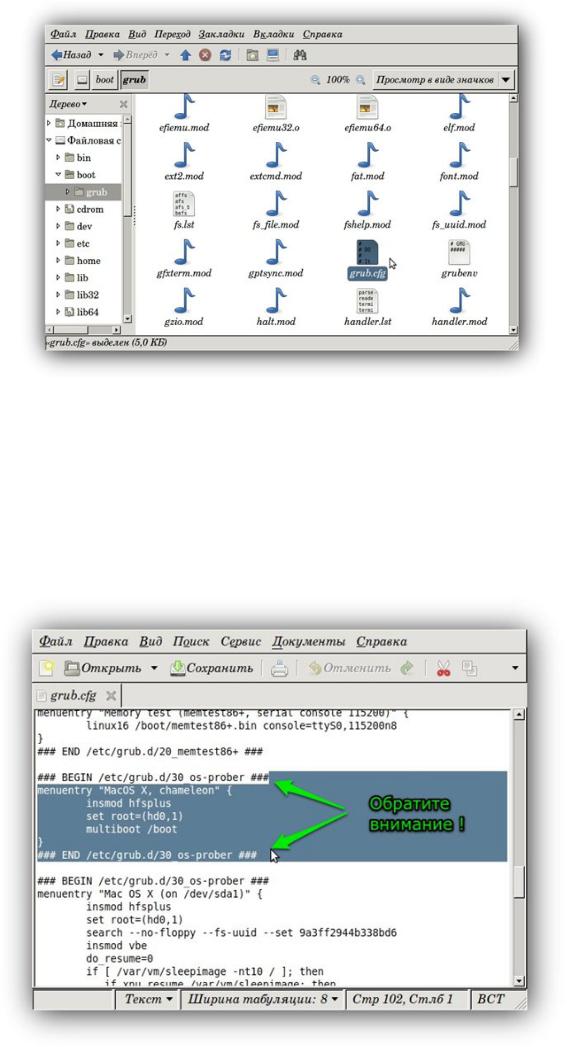Viewport: 567px width, 1047px height.
Task: Click print icon in editor toolbar
Action: tap(279, 668)
